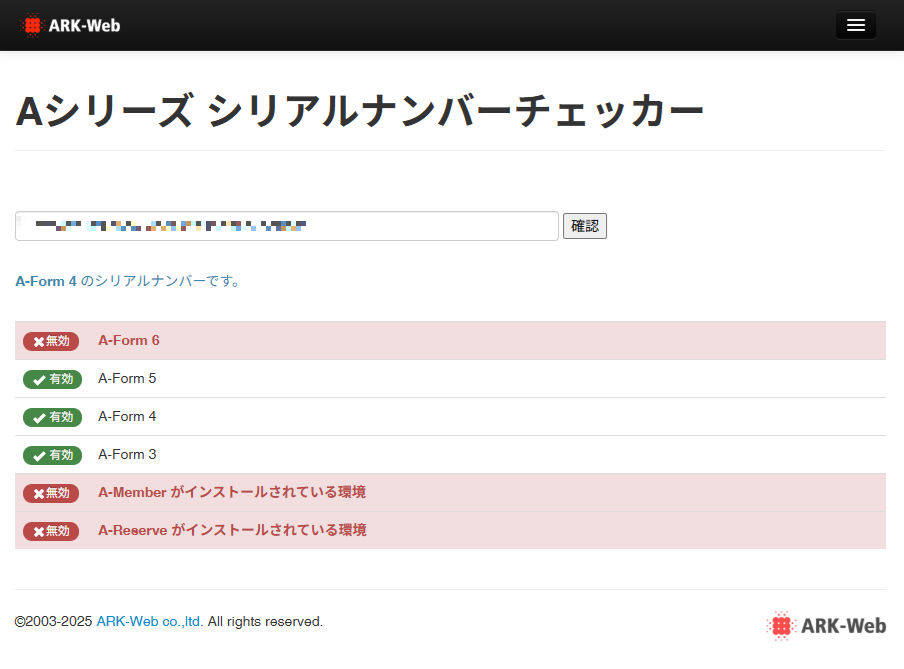Select the ARK-Web brand item in the navbar

coord(70,25)
